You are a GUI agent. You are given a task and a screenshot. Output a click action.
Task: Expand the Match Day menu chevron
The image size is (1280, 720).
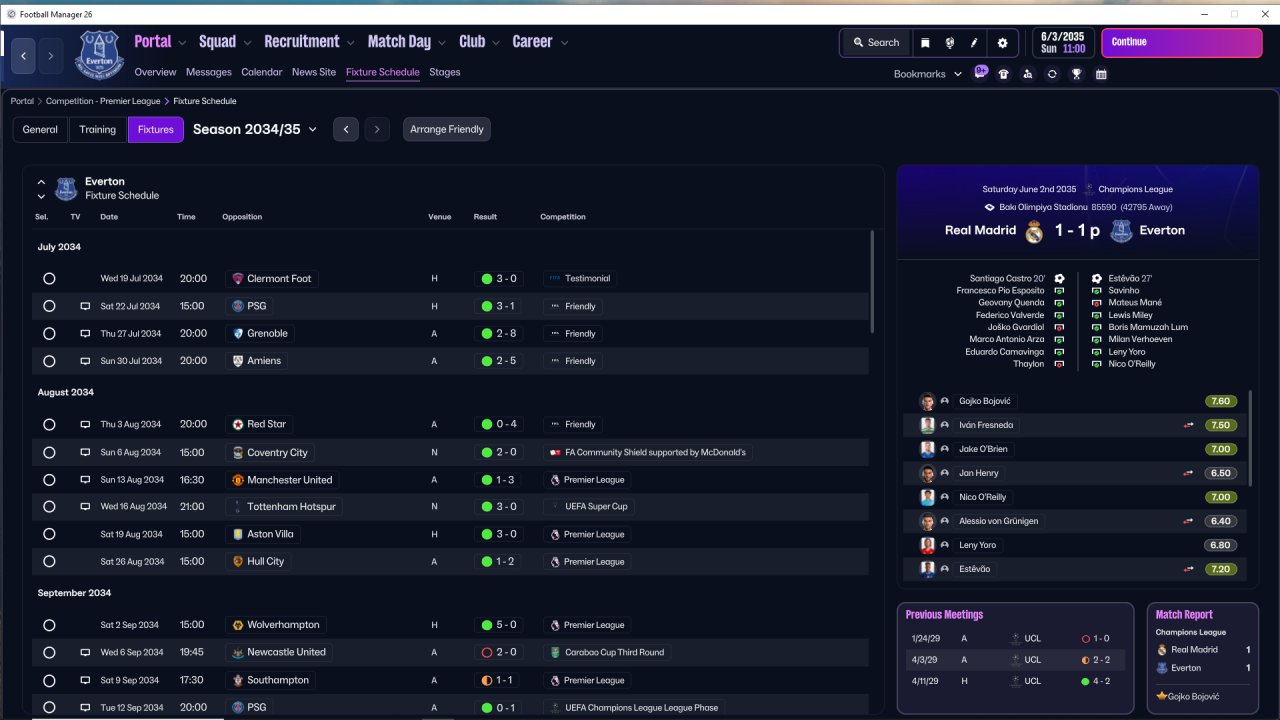pos(442,43)
